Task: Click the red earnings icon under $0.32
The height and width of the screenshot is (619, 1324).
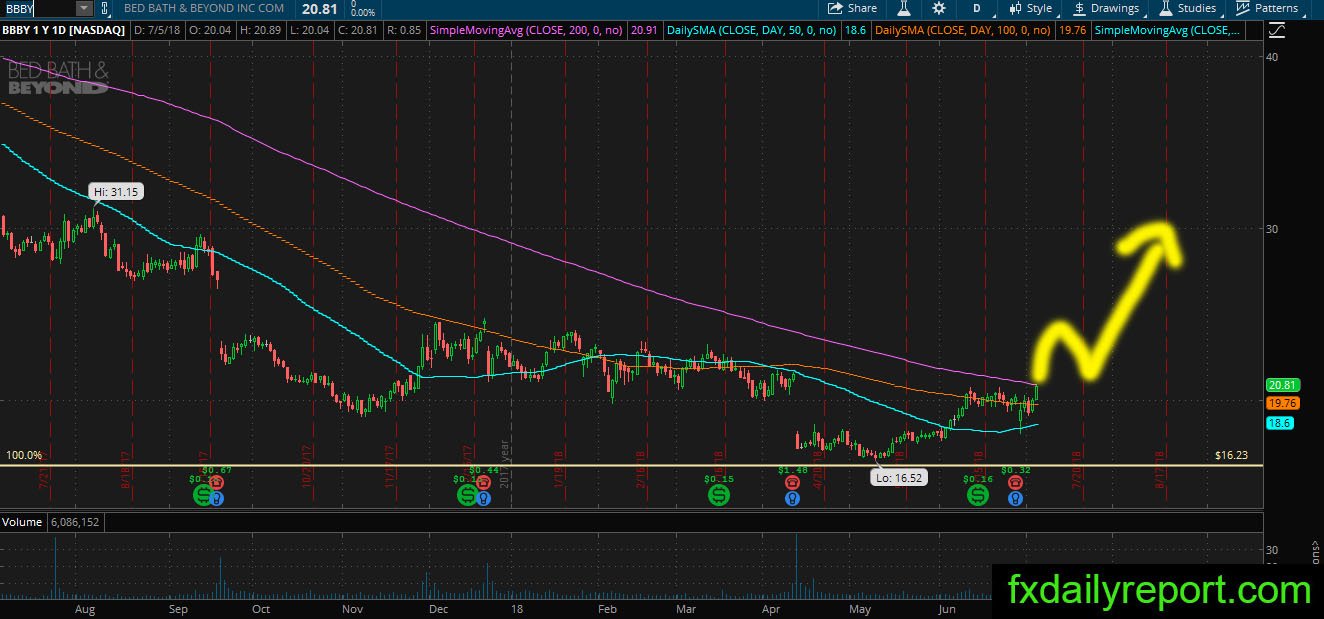Action: 1016,482
